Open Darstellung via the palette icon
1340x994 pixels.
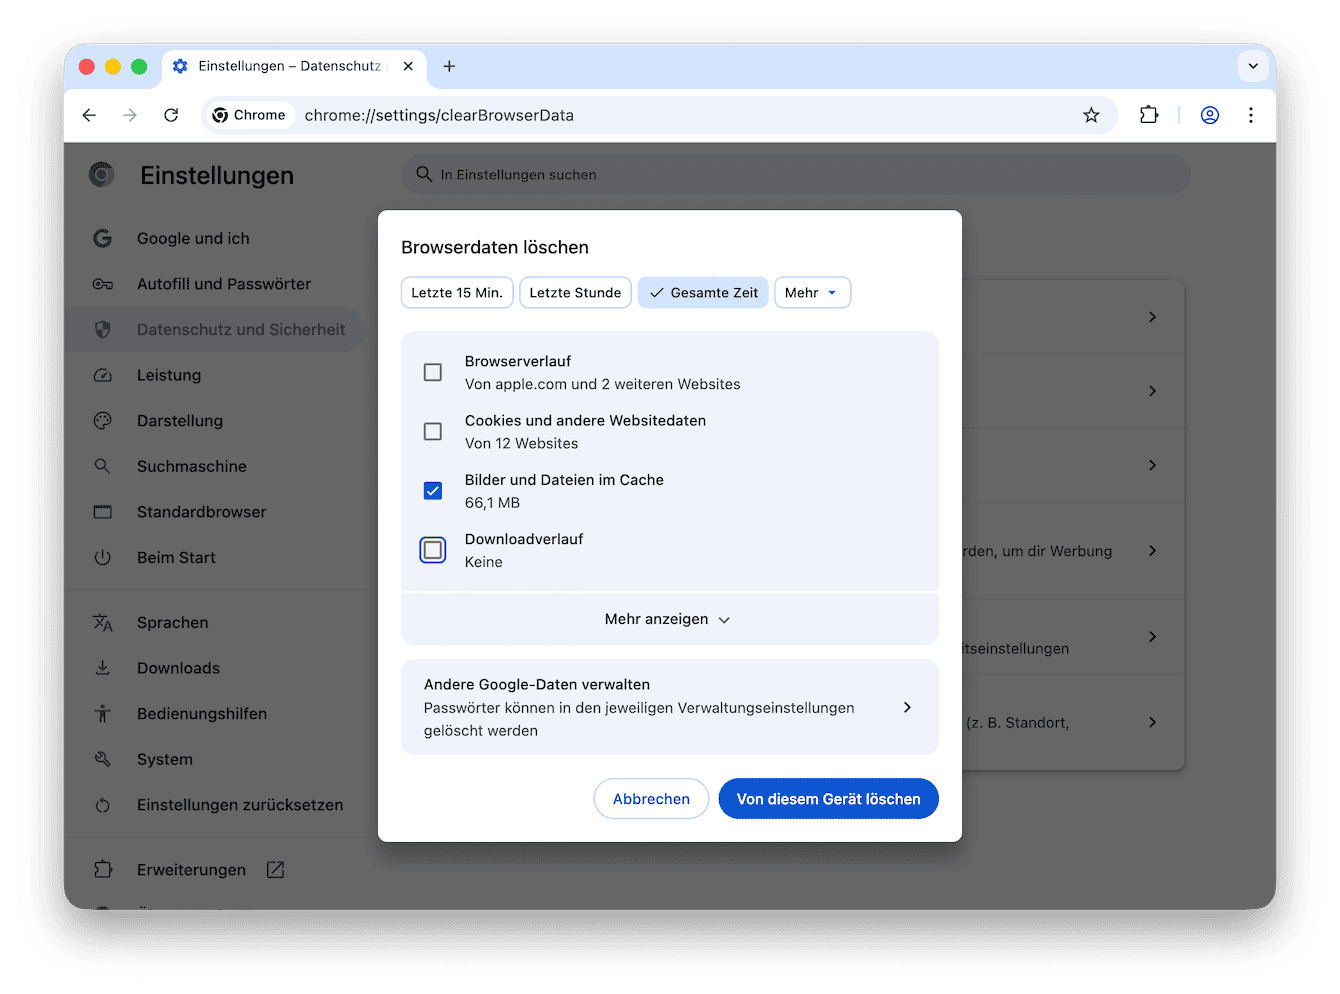pos(103,420)
